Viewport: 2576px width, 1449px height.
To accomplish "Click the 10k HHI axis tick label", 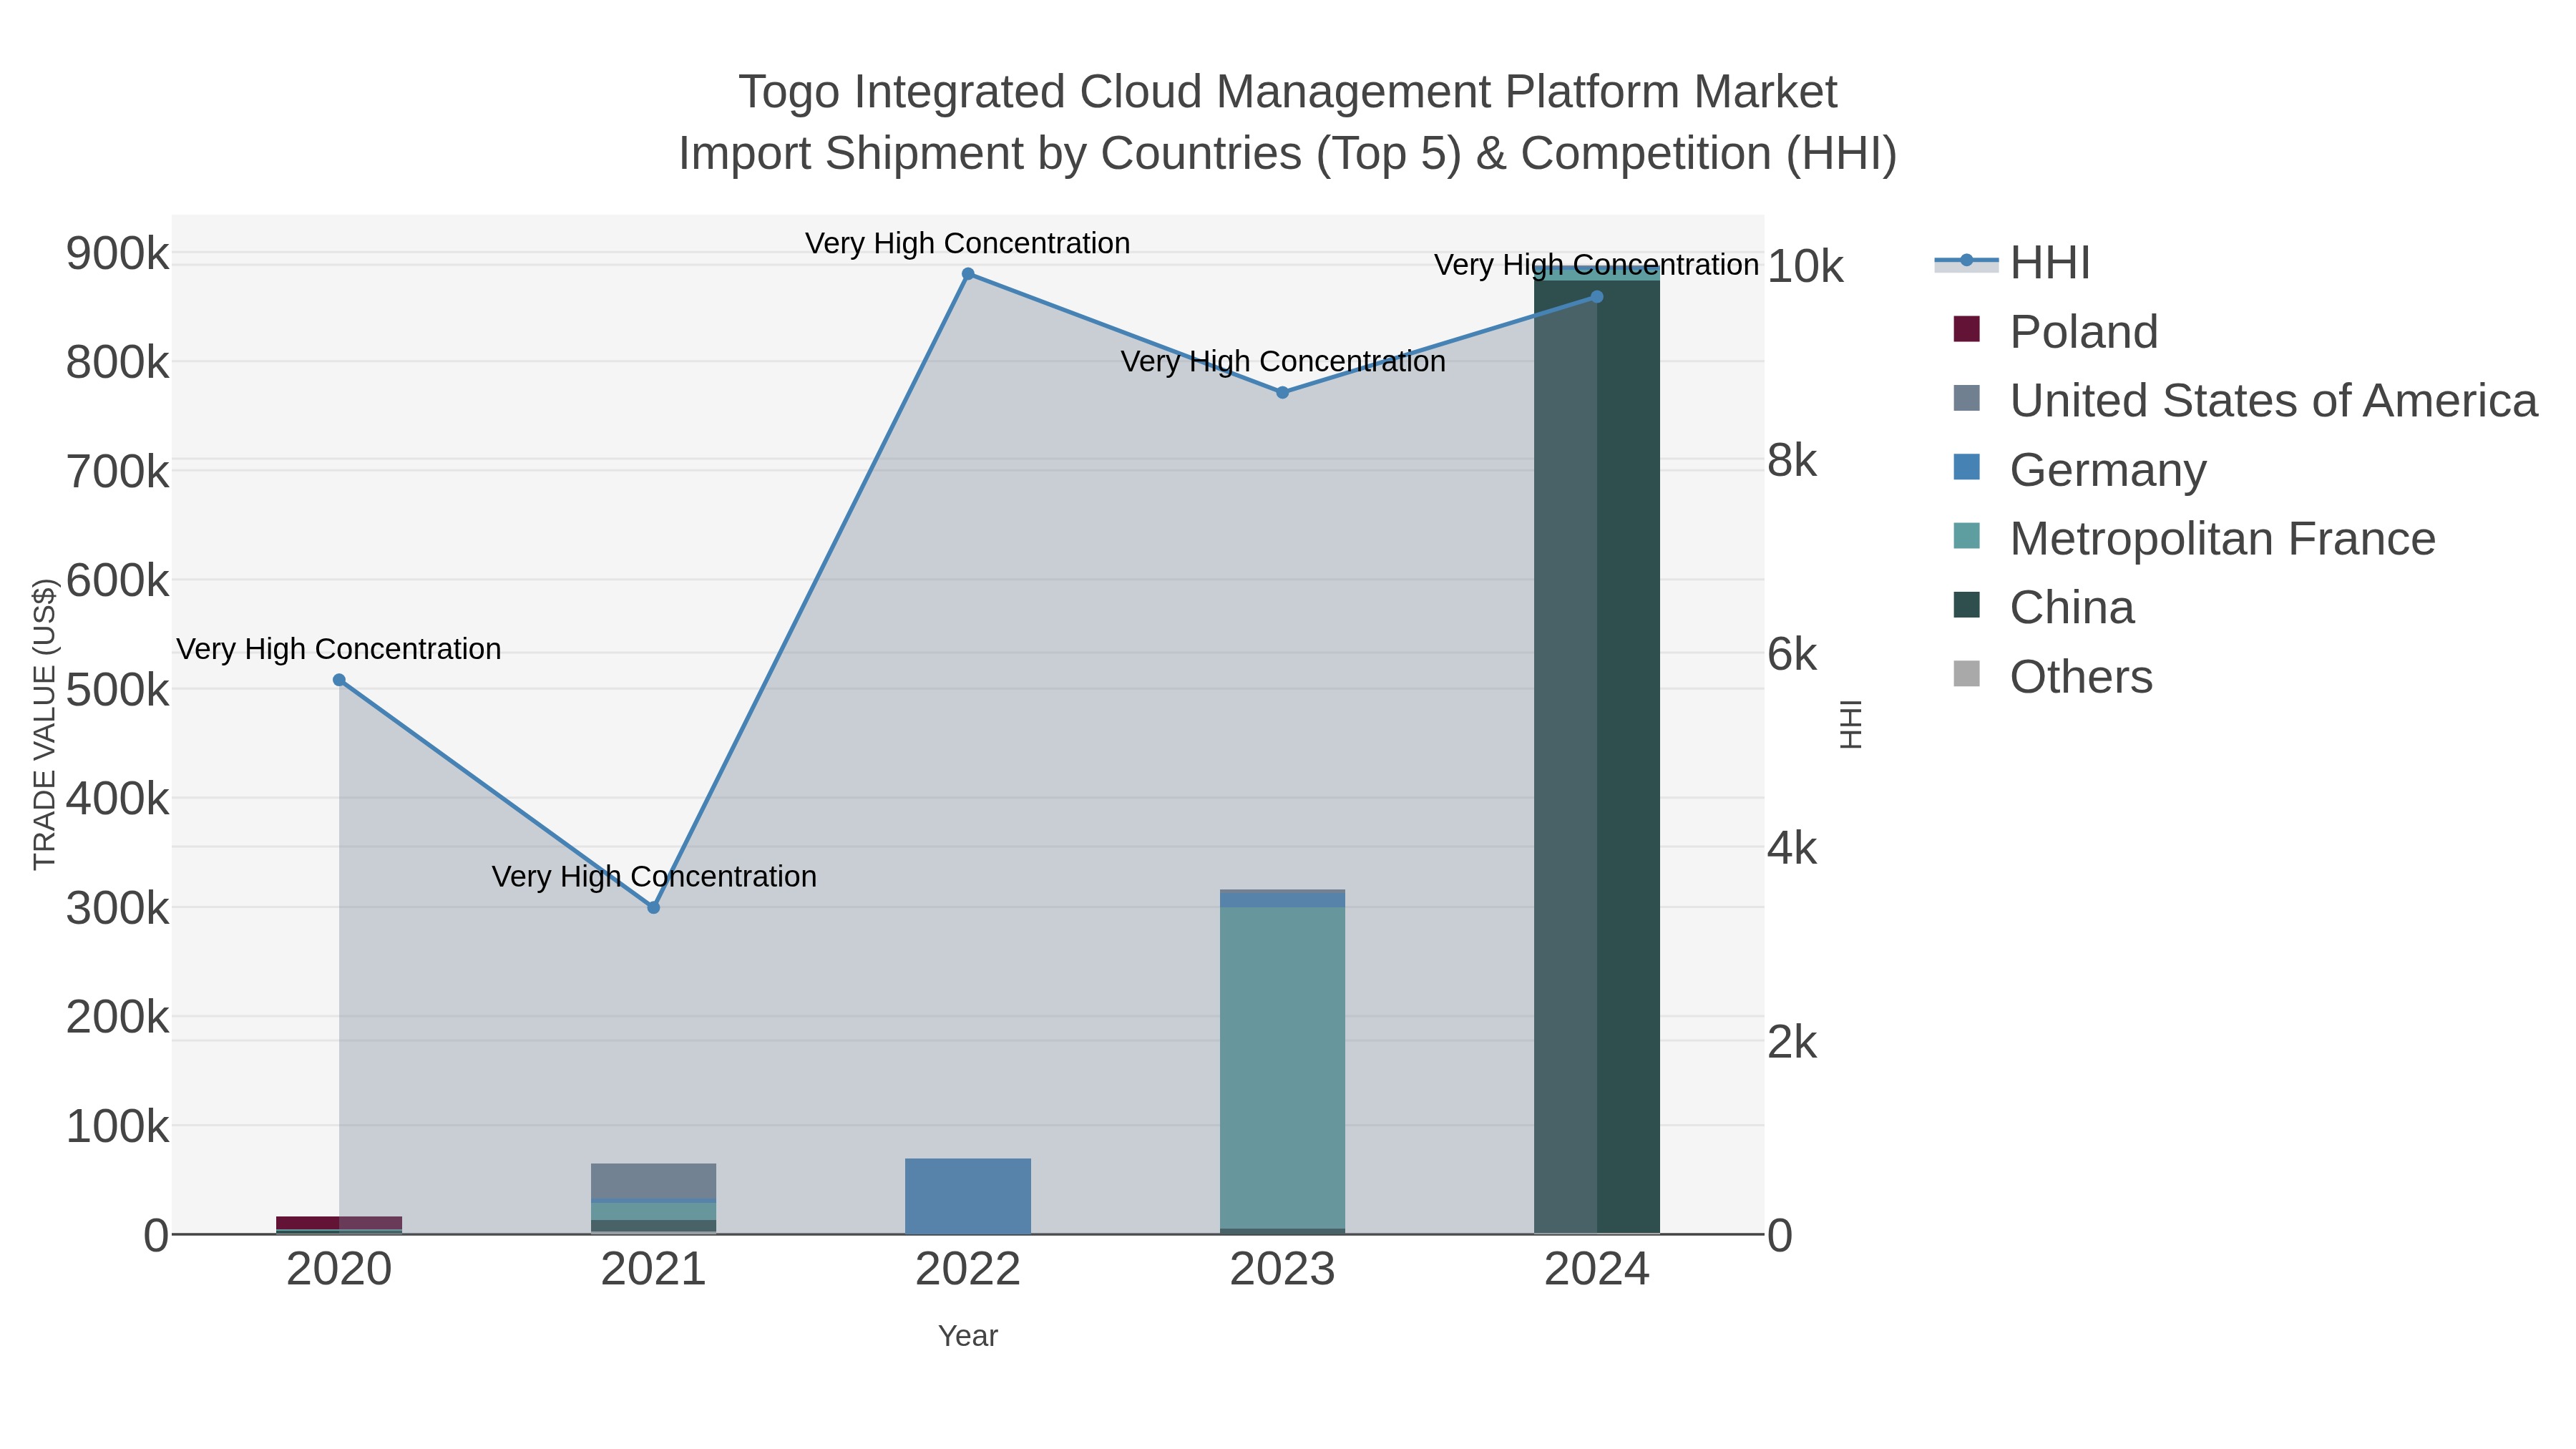I will 1806,267.
